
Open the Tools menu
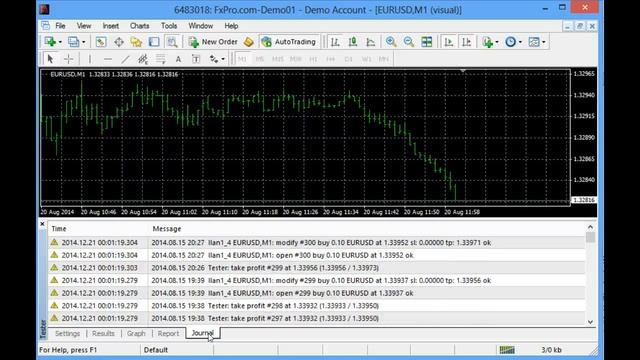[169, 26]
